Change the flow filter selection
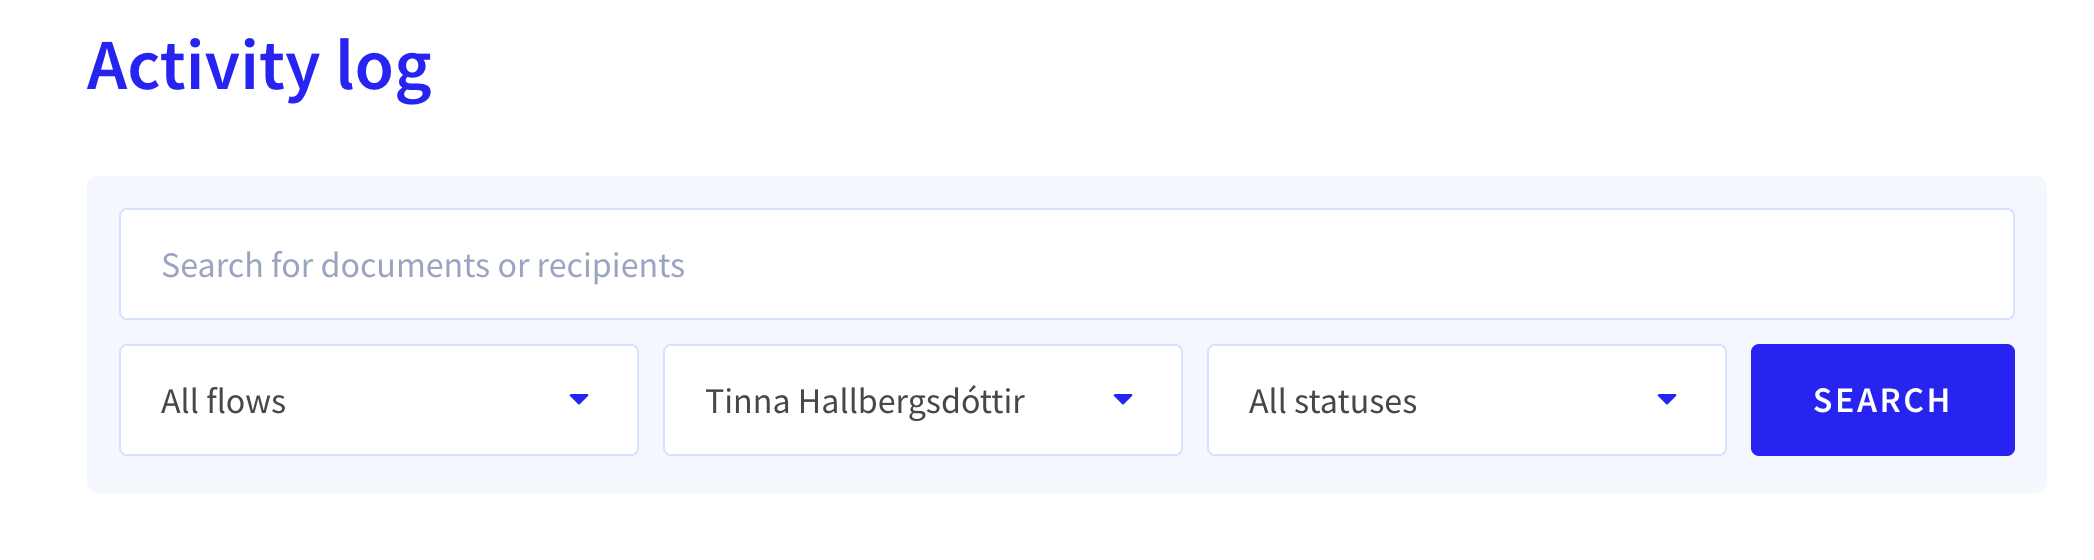The height and width of the screenshot is (560, 2094). click(379, 400)
